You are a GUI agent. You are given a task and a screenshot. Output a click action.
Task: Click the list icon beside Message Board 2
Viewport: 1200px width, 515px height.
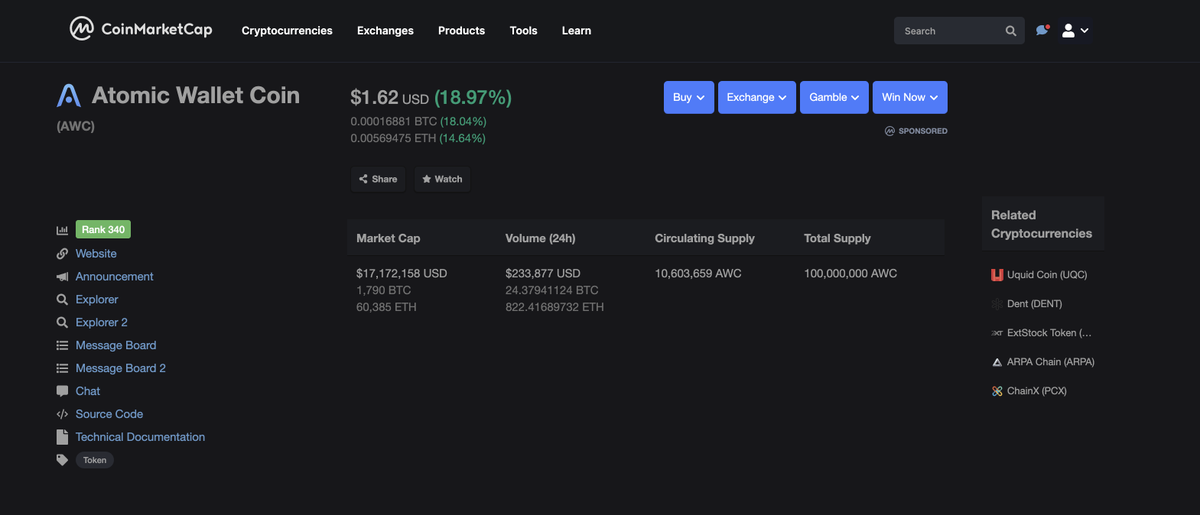click(x=62, y=369)
